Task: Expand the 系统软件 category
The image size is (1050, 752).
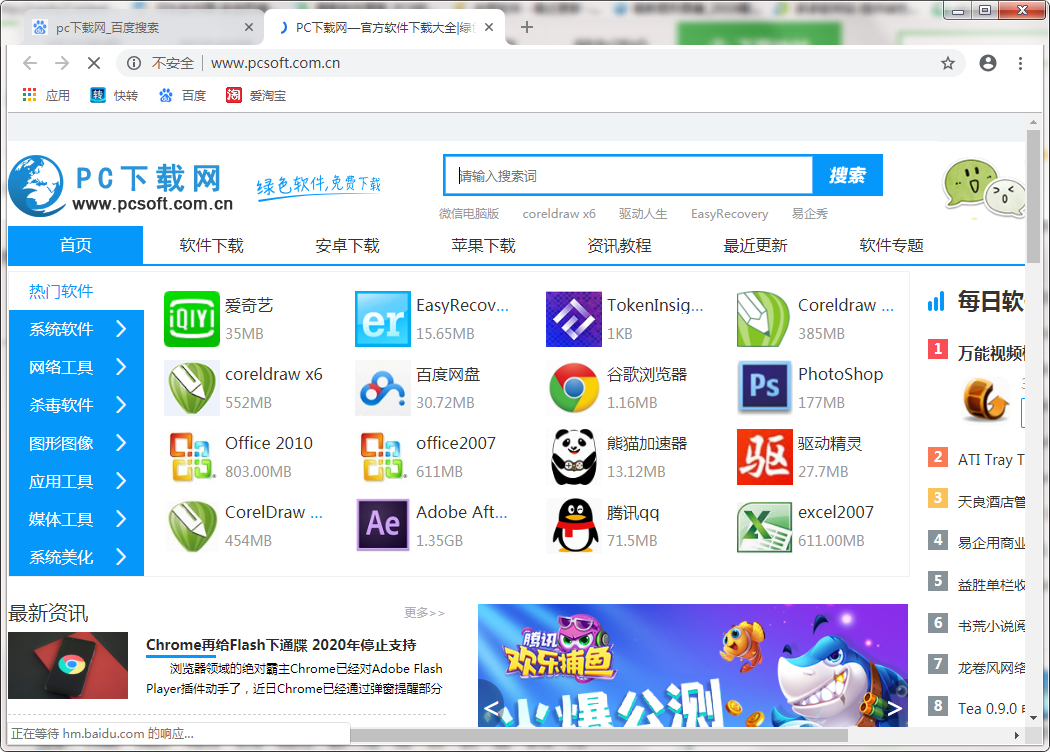Action: tap(76, 329)
